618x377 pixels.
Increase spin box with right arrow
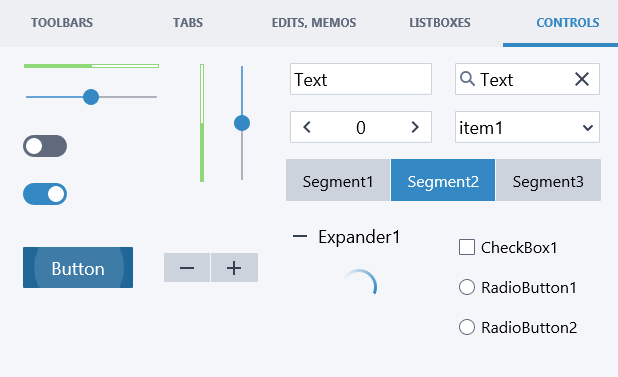point(415,127)
